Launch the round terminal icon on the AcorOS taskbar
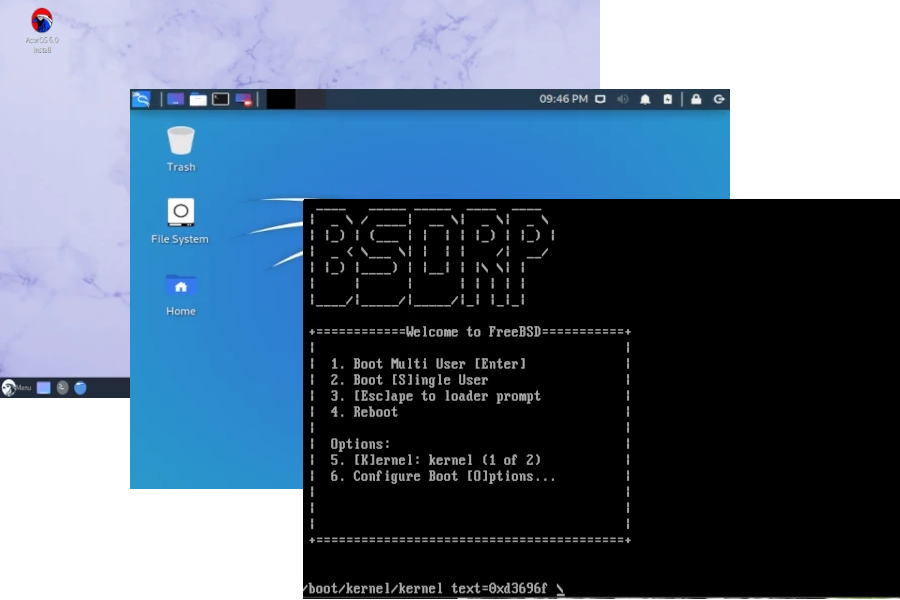900x600 pixels. 63,388
